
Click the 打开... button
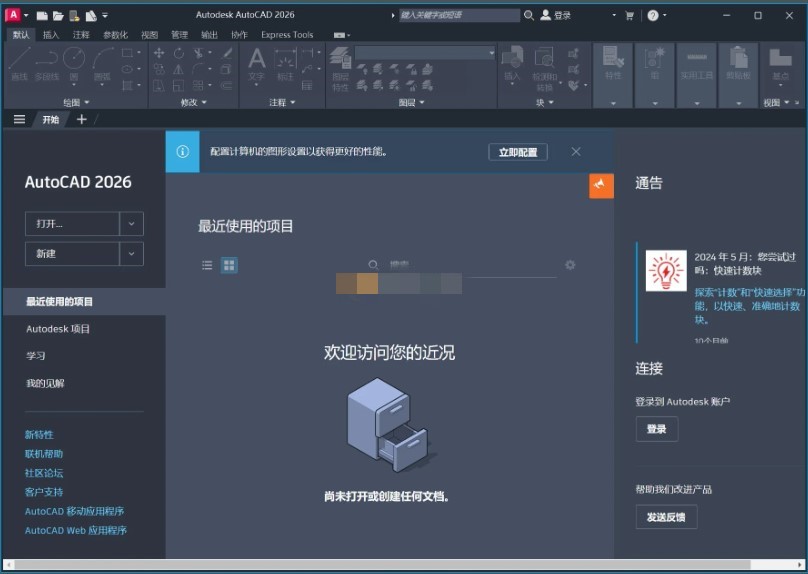[72, 224]
